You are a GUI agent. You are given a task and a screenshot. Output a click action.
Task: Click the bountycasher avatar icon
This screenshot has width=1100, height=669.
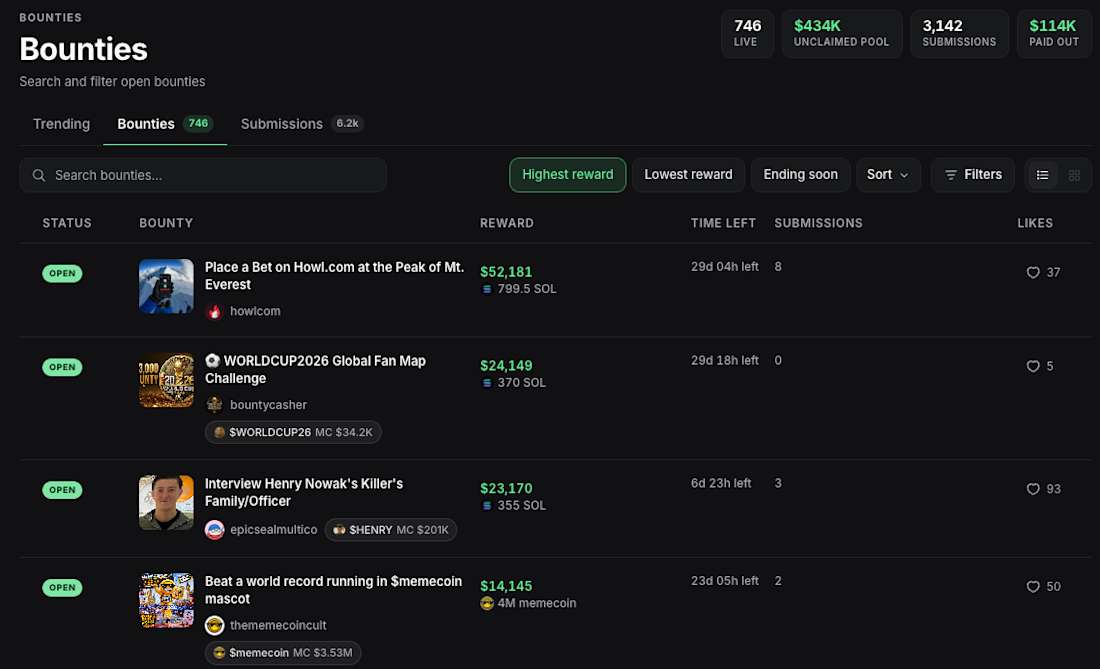(215, 405)
